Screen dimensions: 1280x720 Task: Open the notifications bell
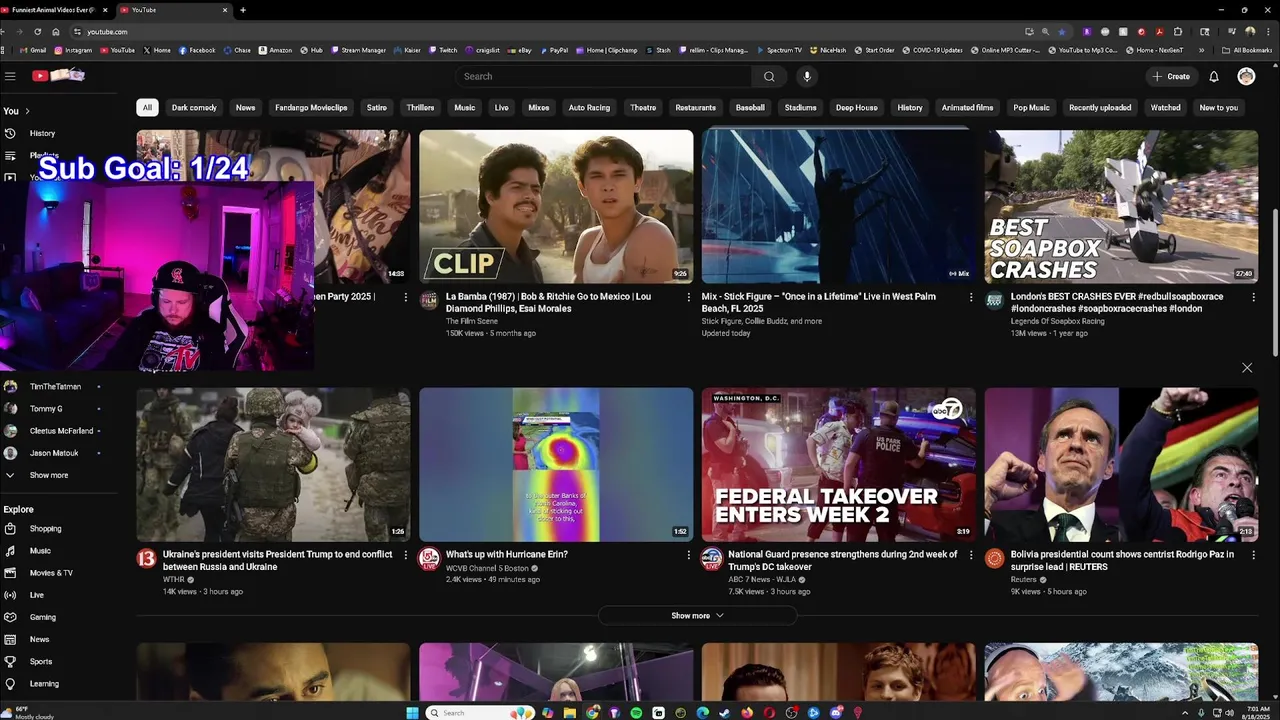(1214, 76)
